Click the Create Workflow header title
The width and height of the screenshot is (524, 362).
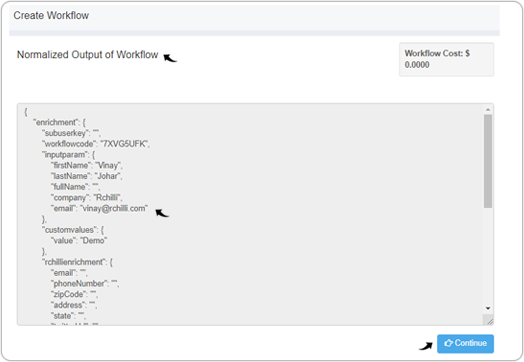(x=51, y=15)
